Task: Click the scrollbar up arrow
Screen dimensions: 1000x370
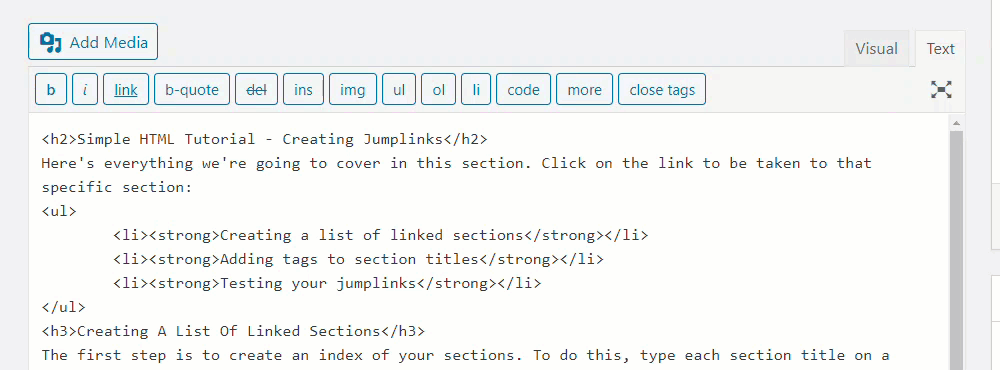Action: coord(956,122)
